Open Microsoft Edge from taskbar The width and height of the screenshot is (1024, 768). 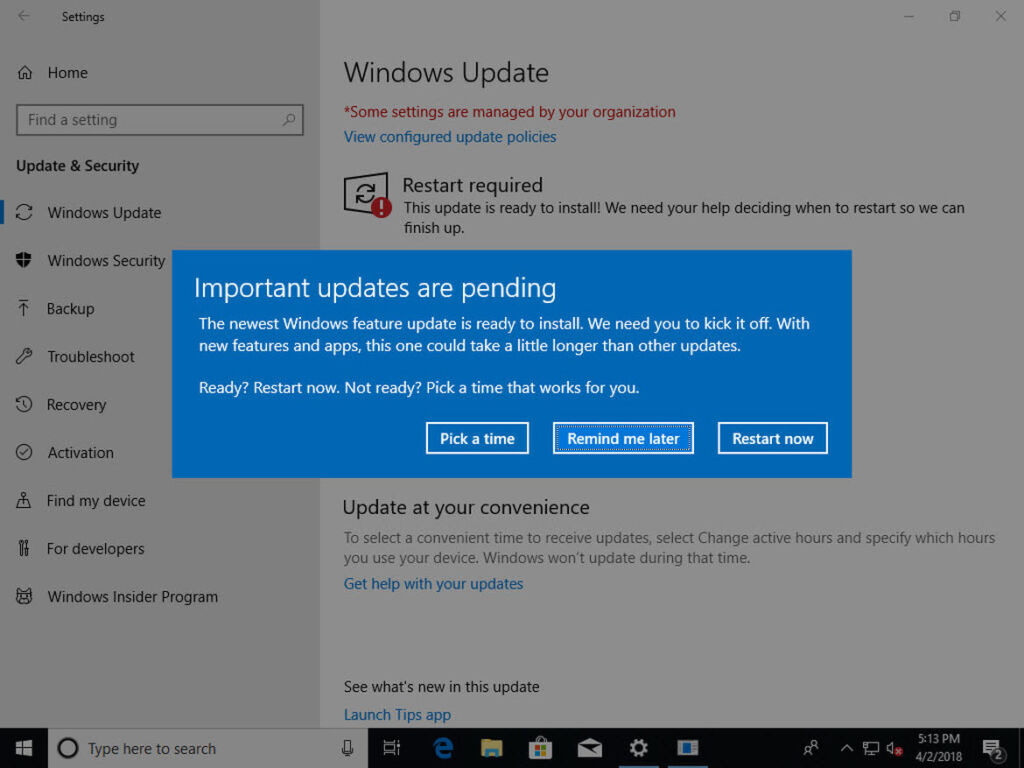(443, 748)
